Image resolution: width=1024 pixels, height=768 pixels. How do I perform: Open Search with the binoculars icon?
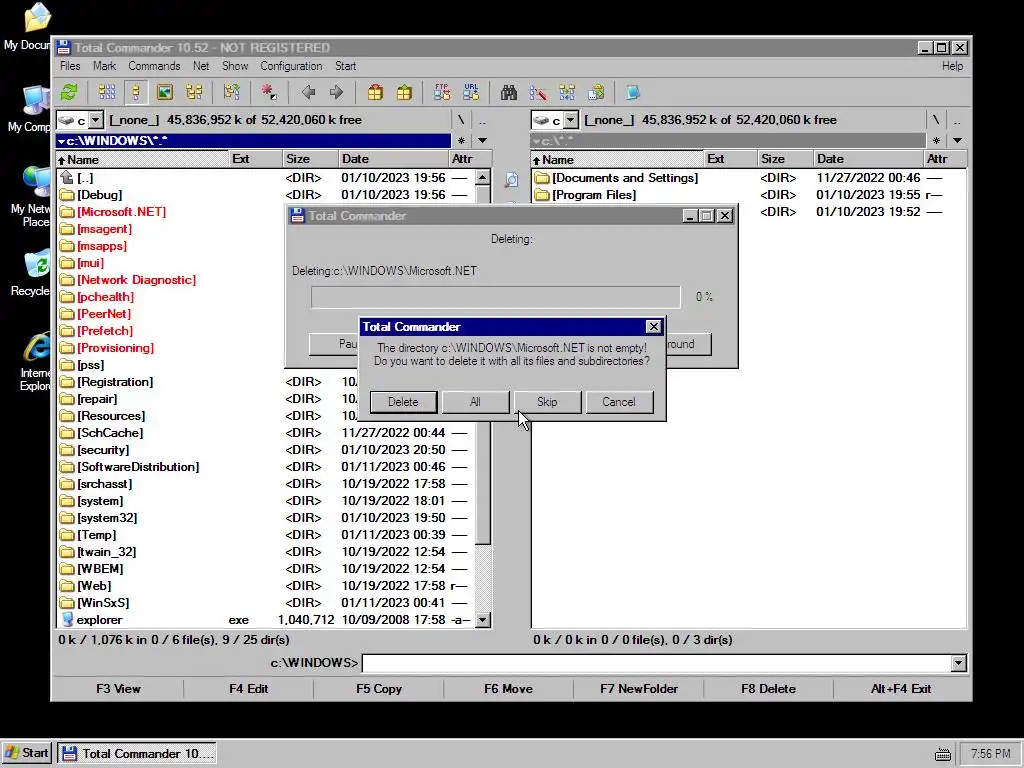coord(509,92)
